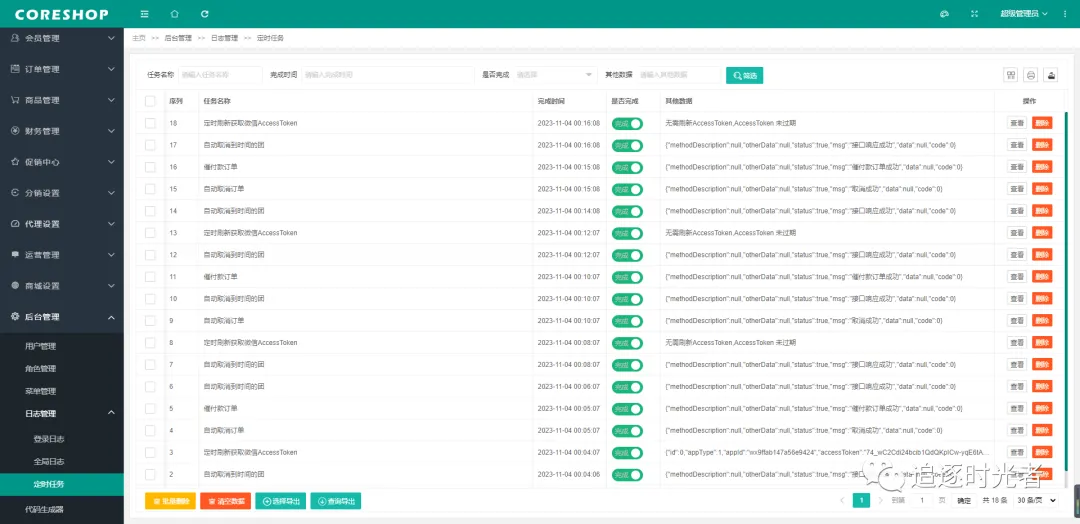Refresh the page using the reload icon
Screen dimensions: 1080x524
pos(205,14)
